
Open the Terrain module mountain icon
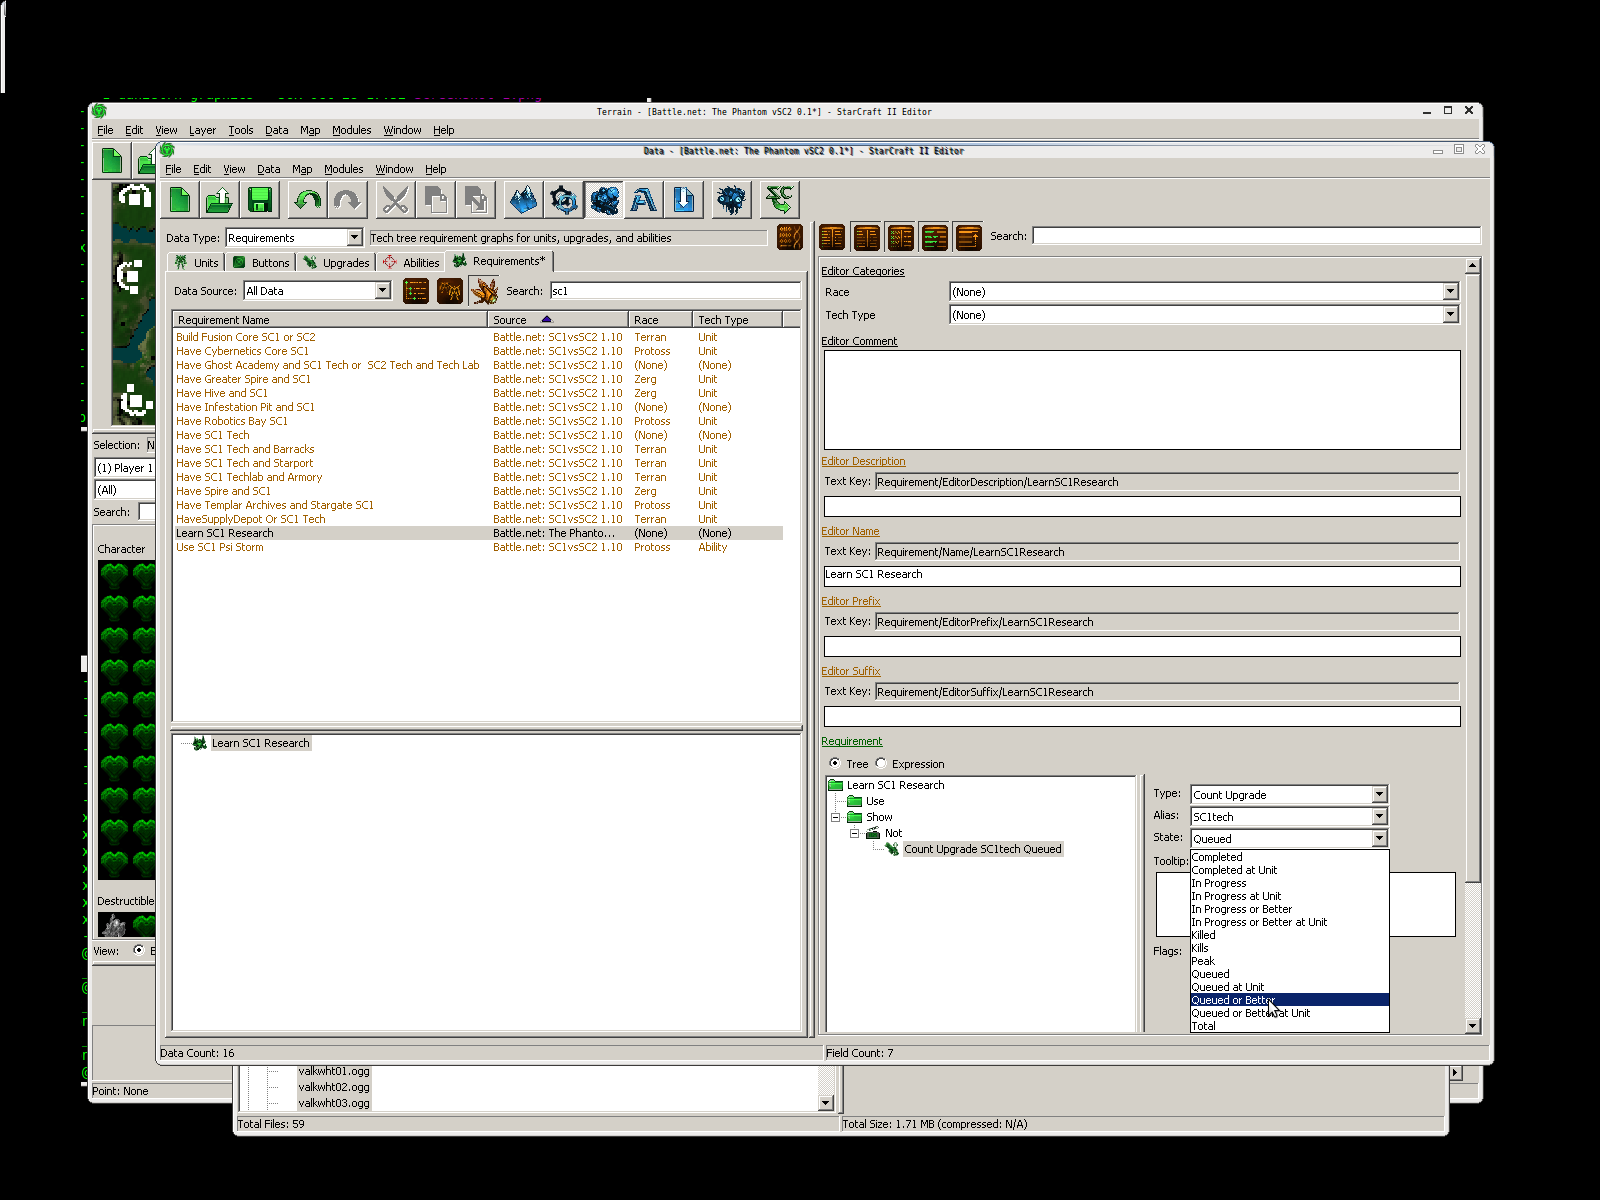tap(523, 201)
